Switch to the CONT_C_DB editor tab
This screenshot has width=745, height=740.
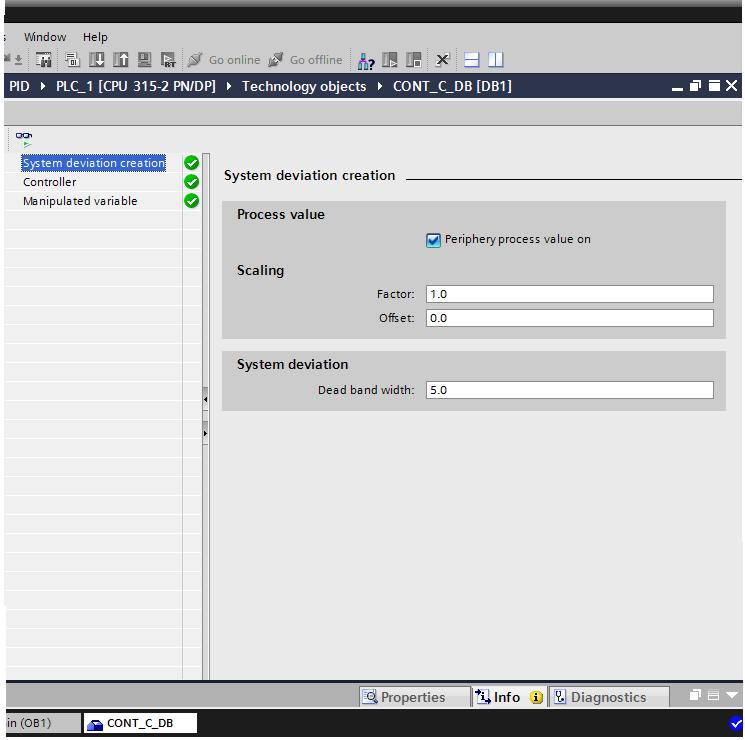[x=140, y=723]
